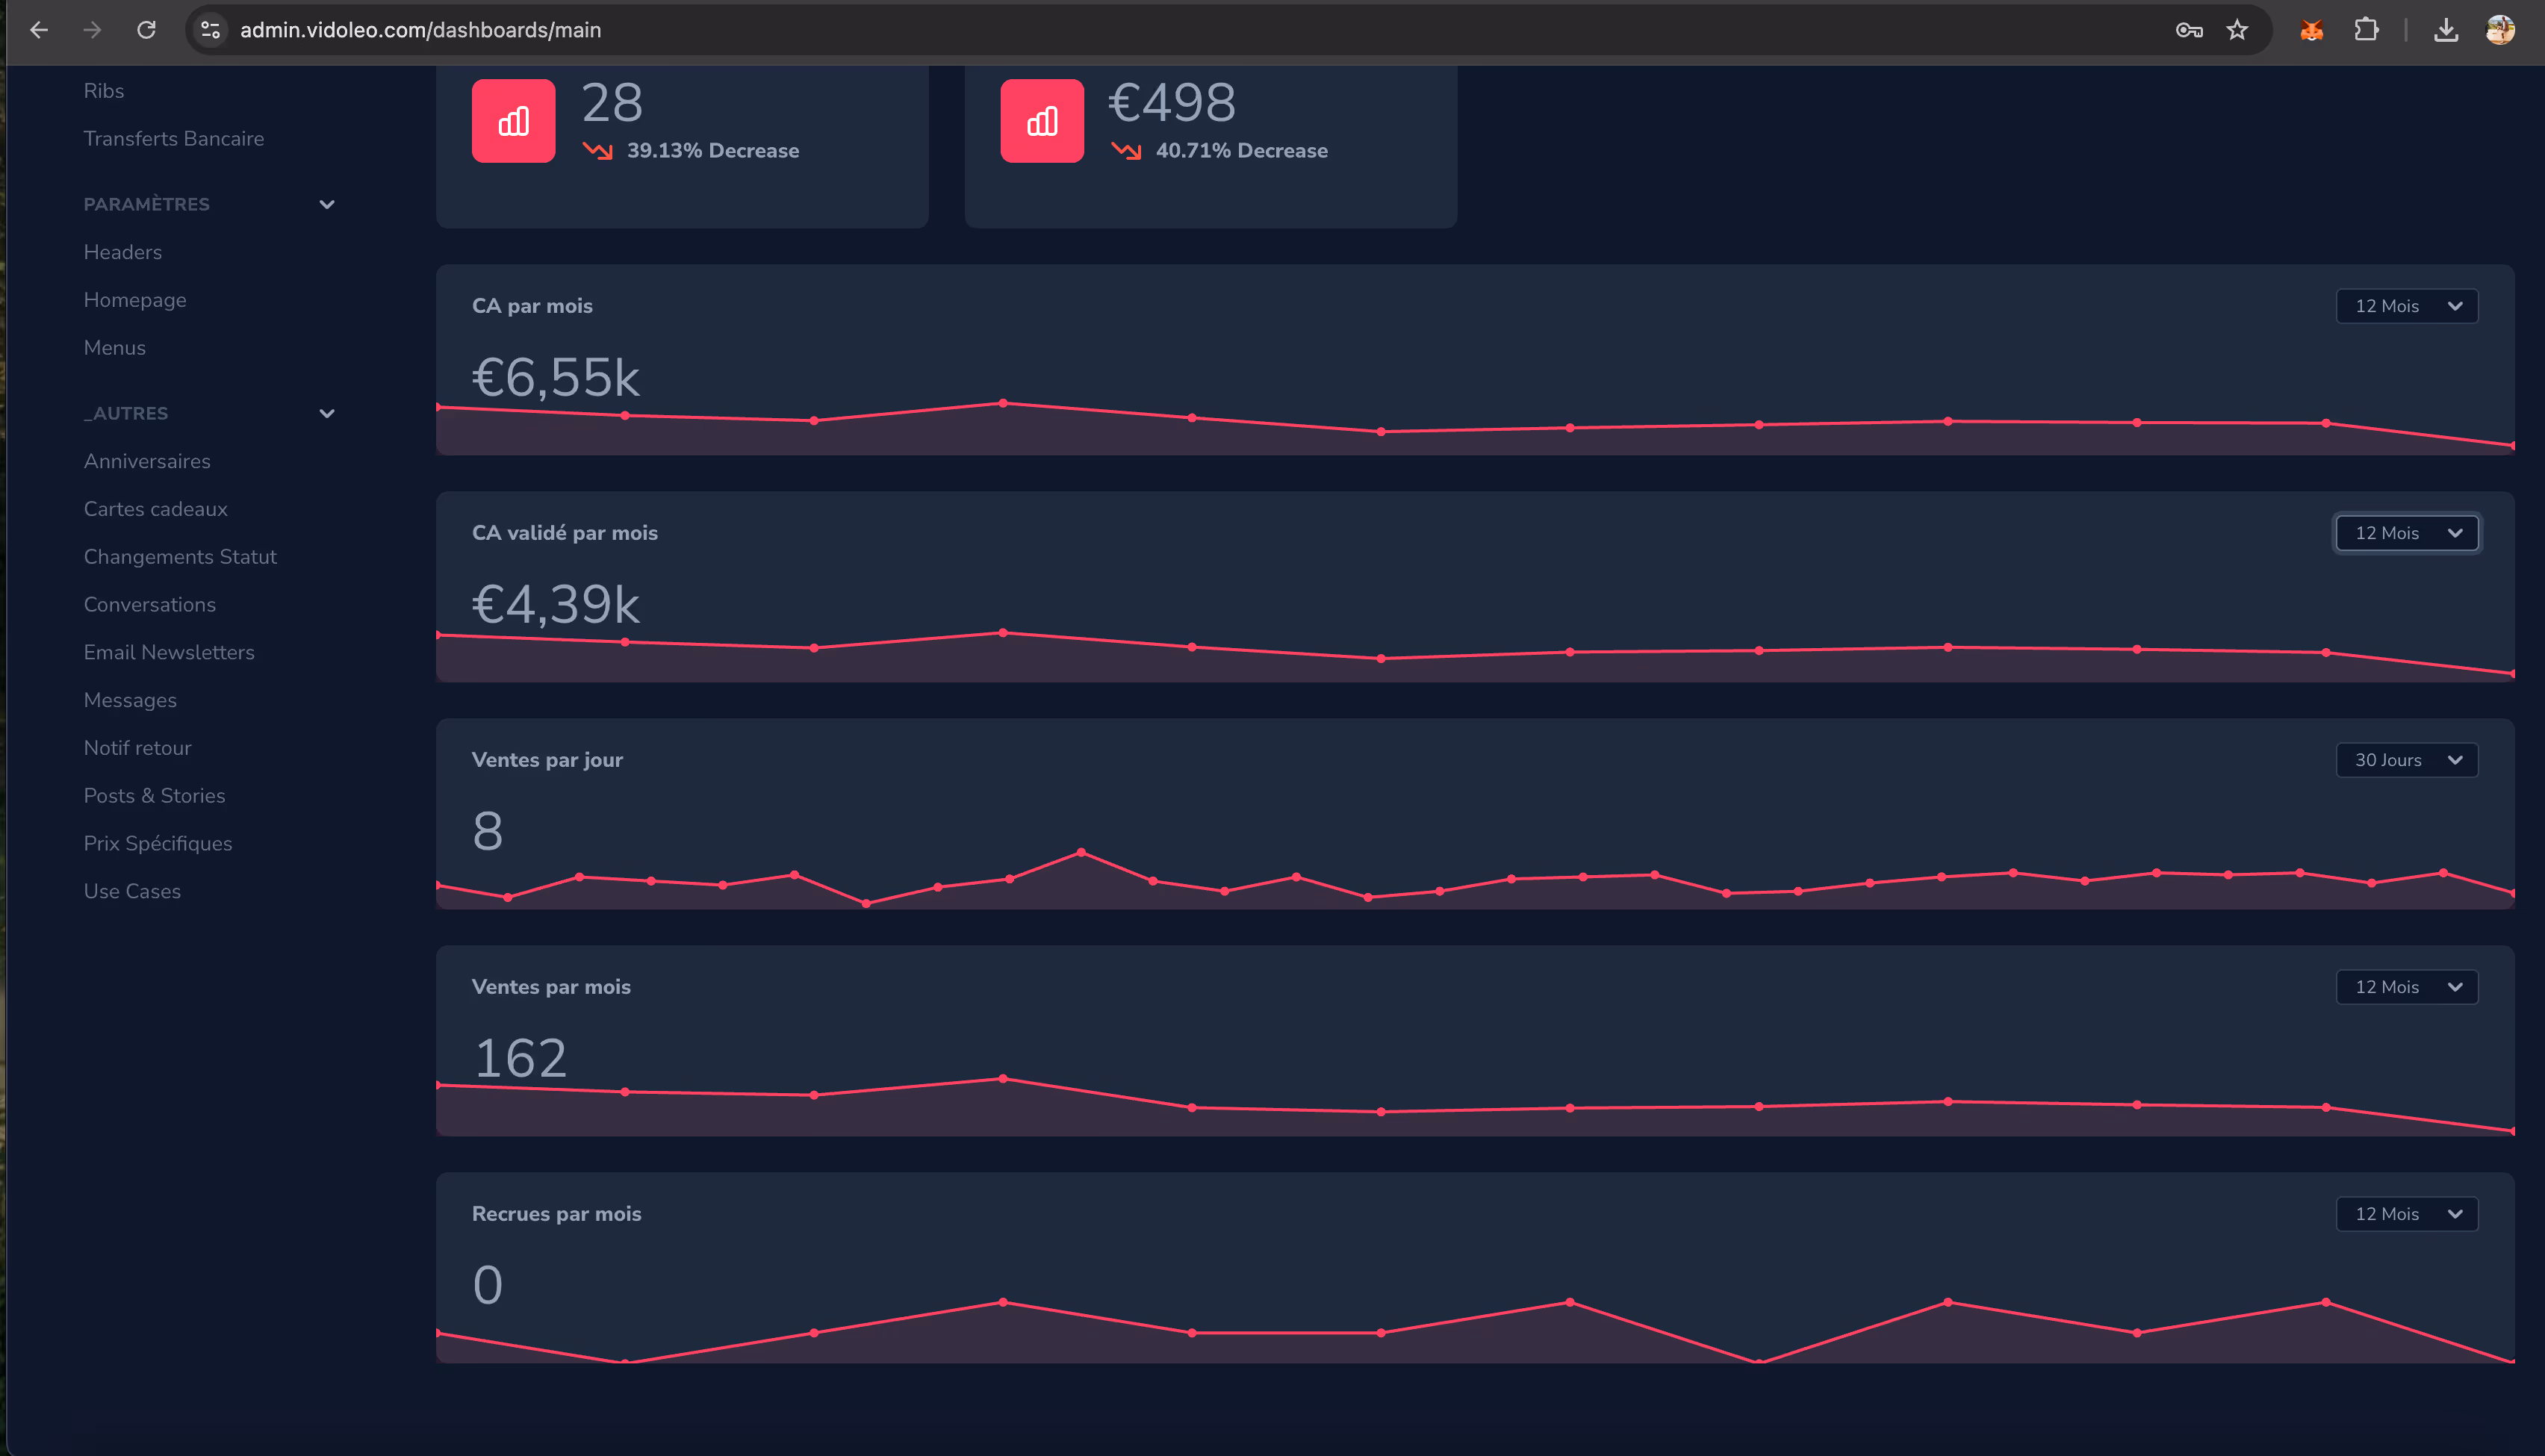Collapse the _AUTRES sidebar section
Screen dimensions: 2545x1456
click(326, 413)
